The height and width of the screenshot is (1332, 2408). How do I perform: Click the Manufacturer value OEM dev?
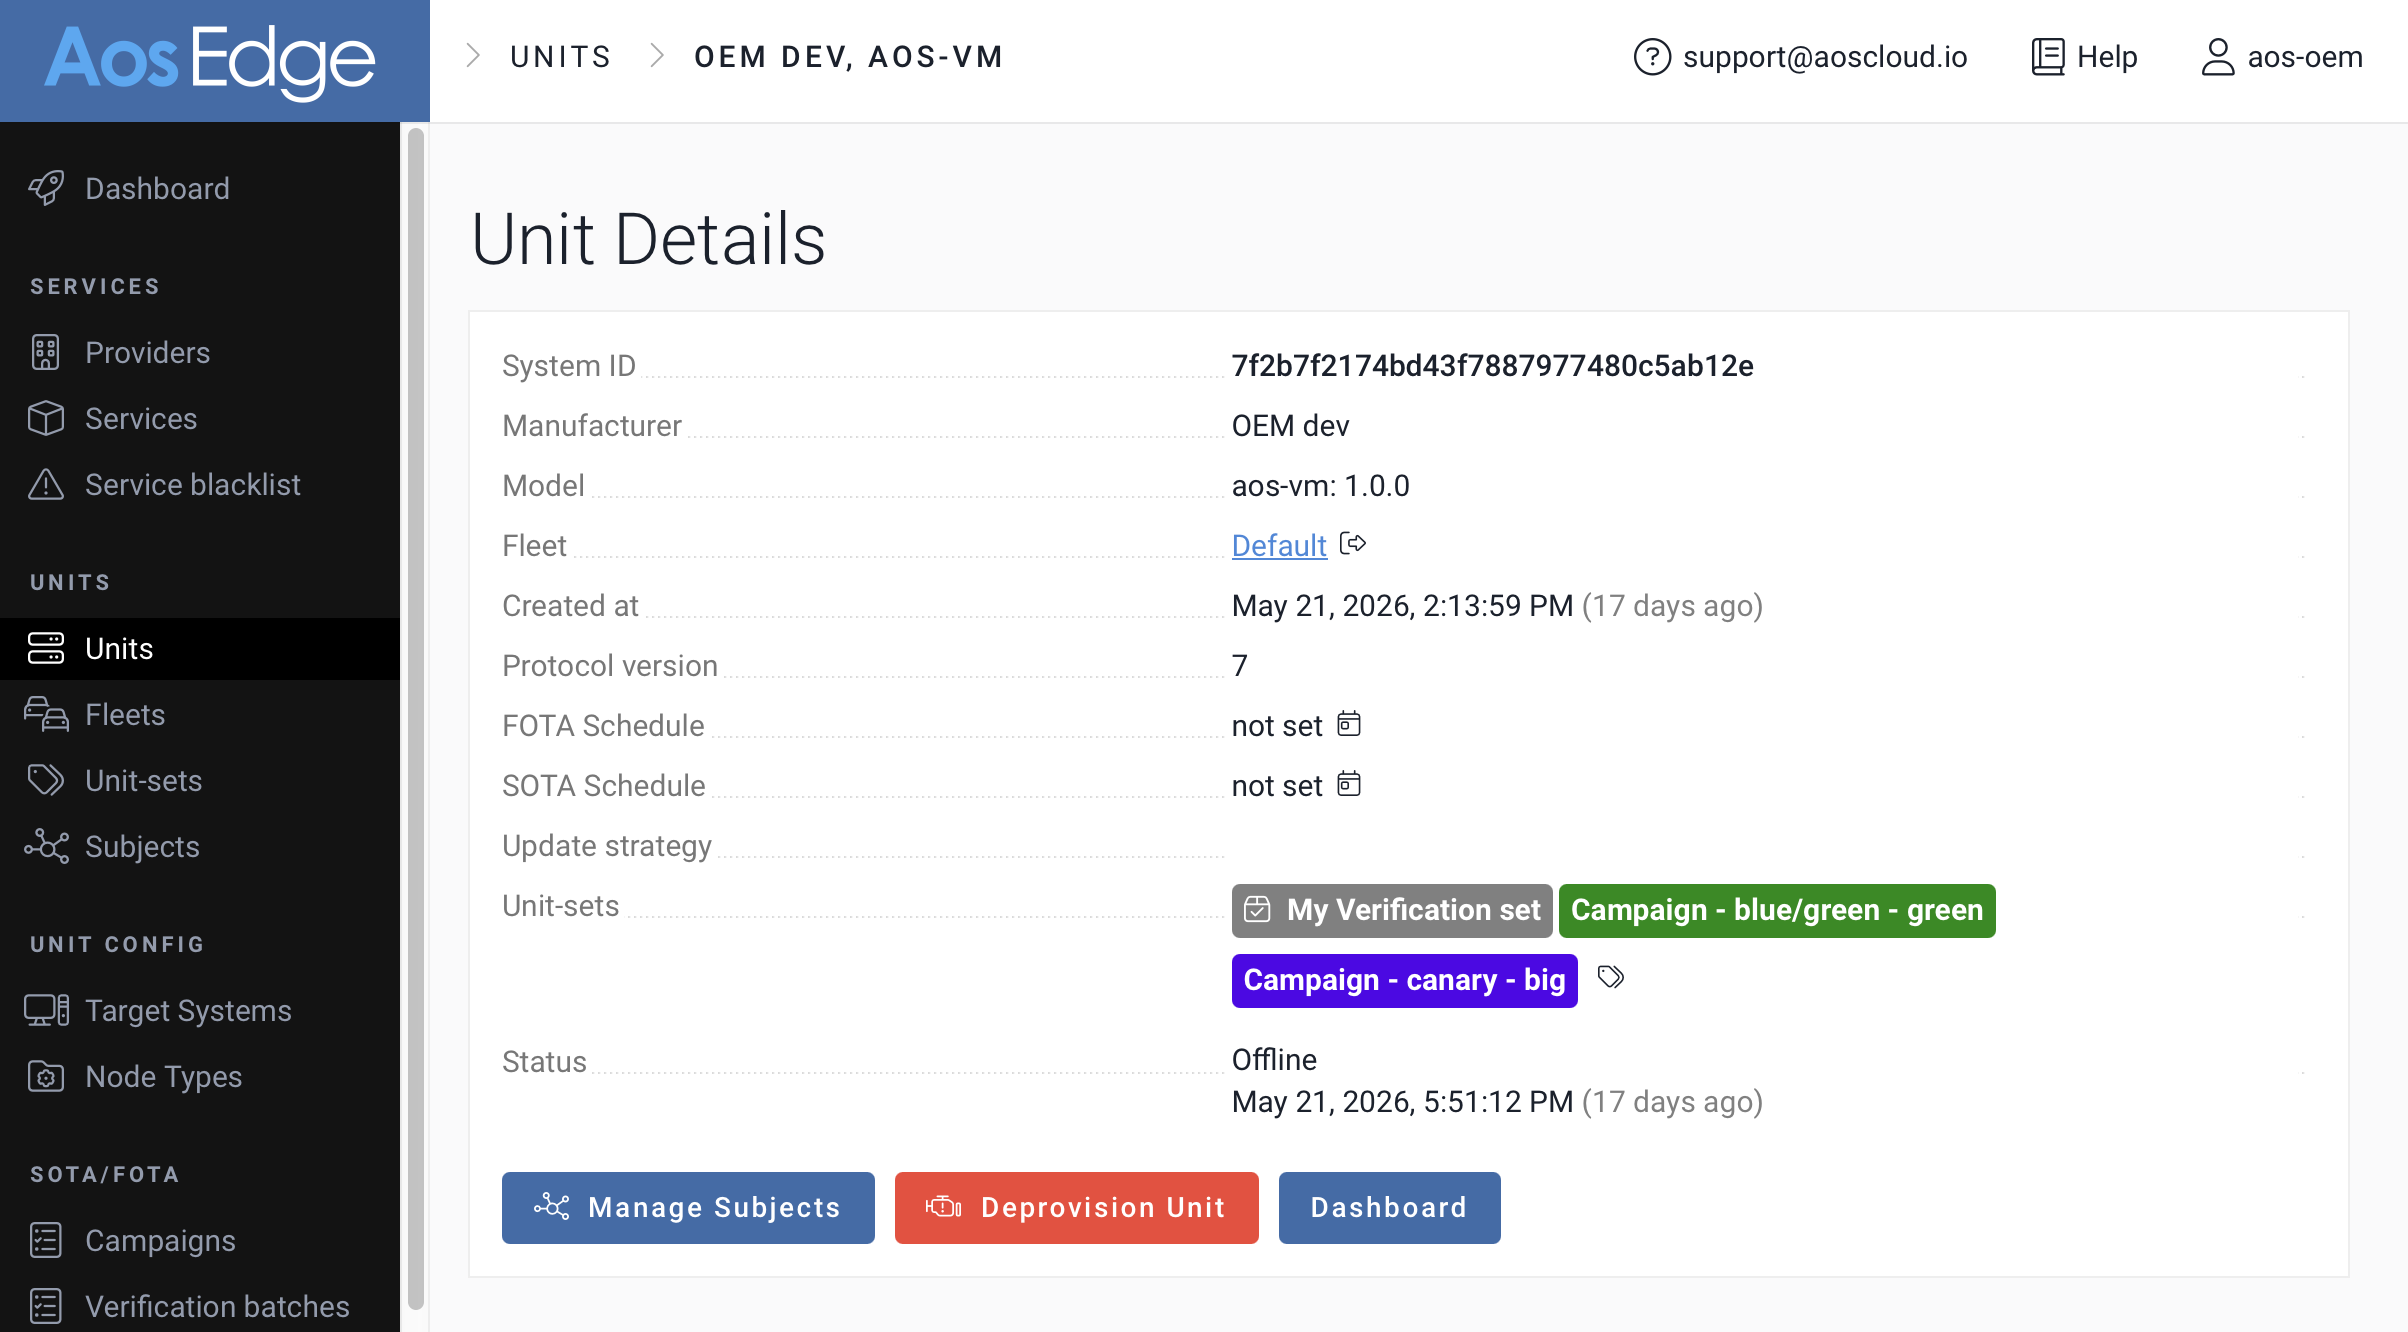1290,425
